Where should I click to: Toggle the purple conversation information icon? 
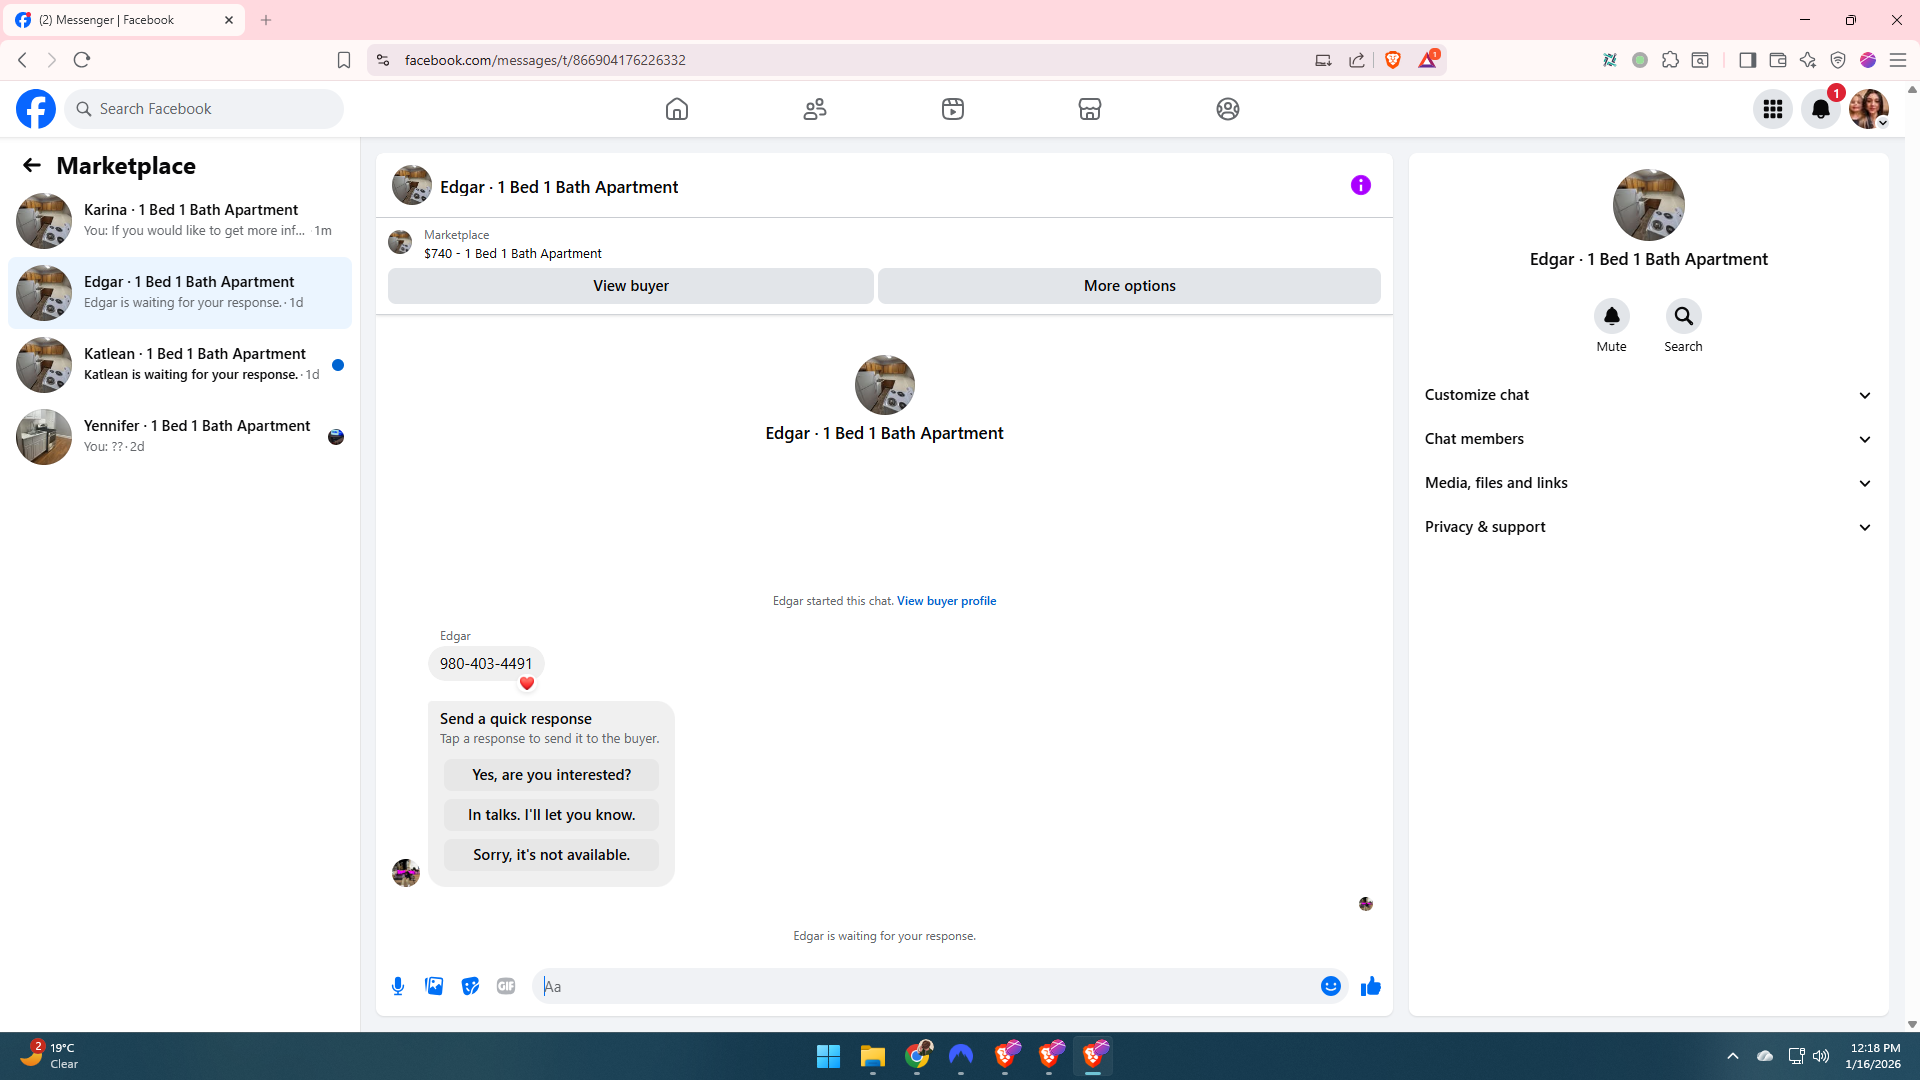[1360, 185]
